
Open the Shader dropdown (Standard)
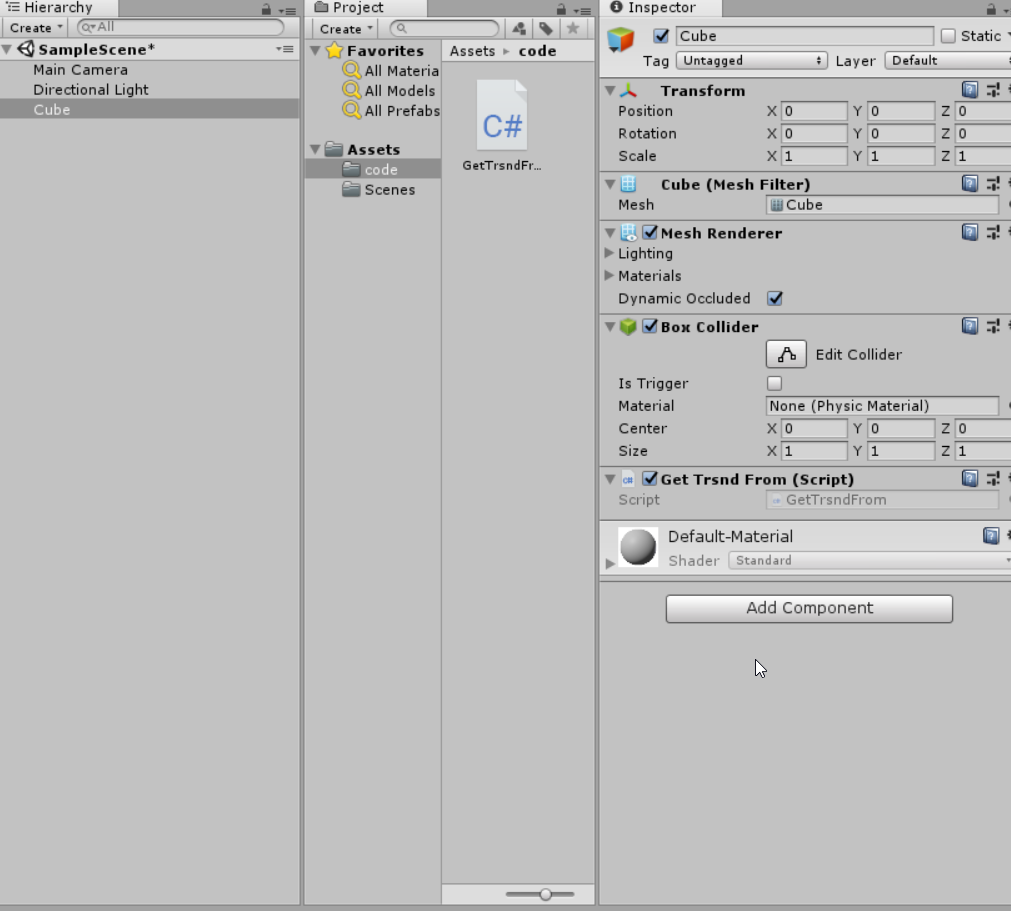(870, 560)
